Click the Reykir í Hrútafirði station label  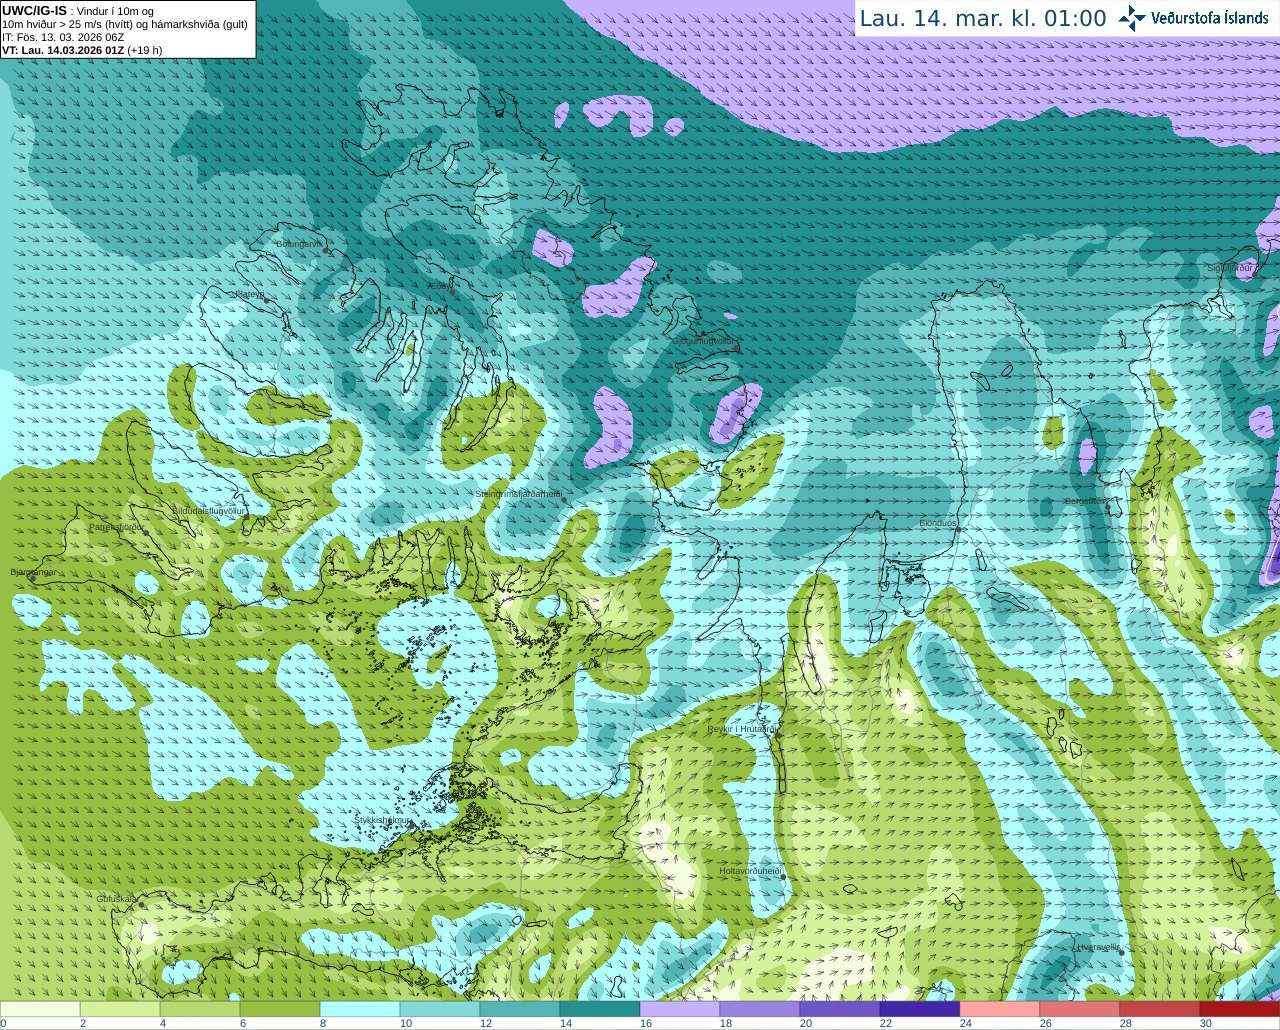[742, 729]
